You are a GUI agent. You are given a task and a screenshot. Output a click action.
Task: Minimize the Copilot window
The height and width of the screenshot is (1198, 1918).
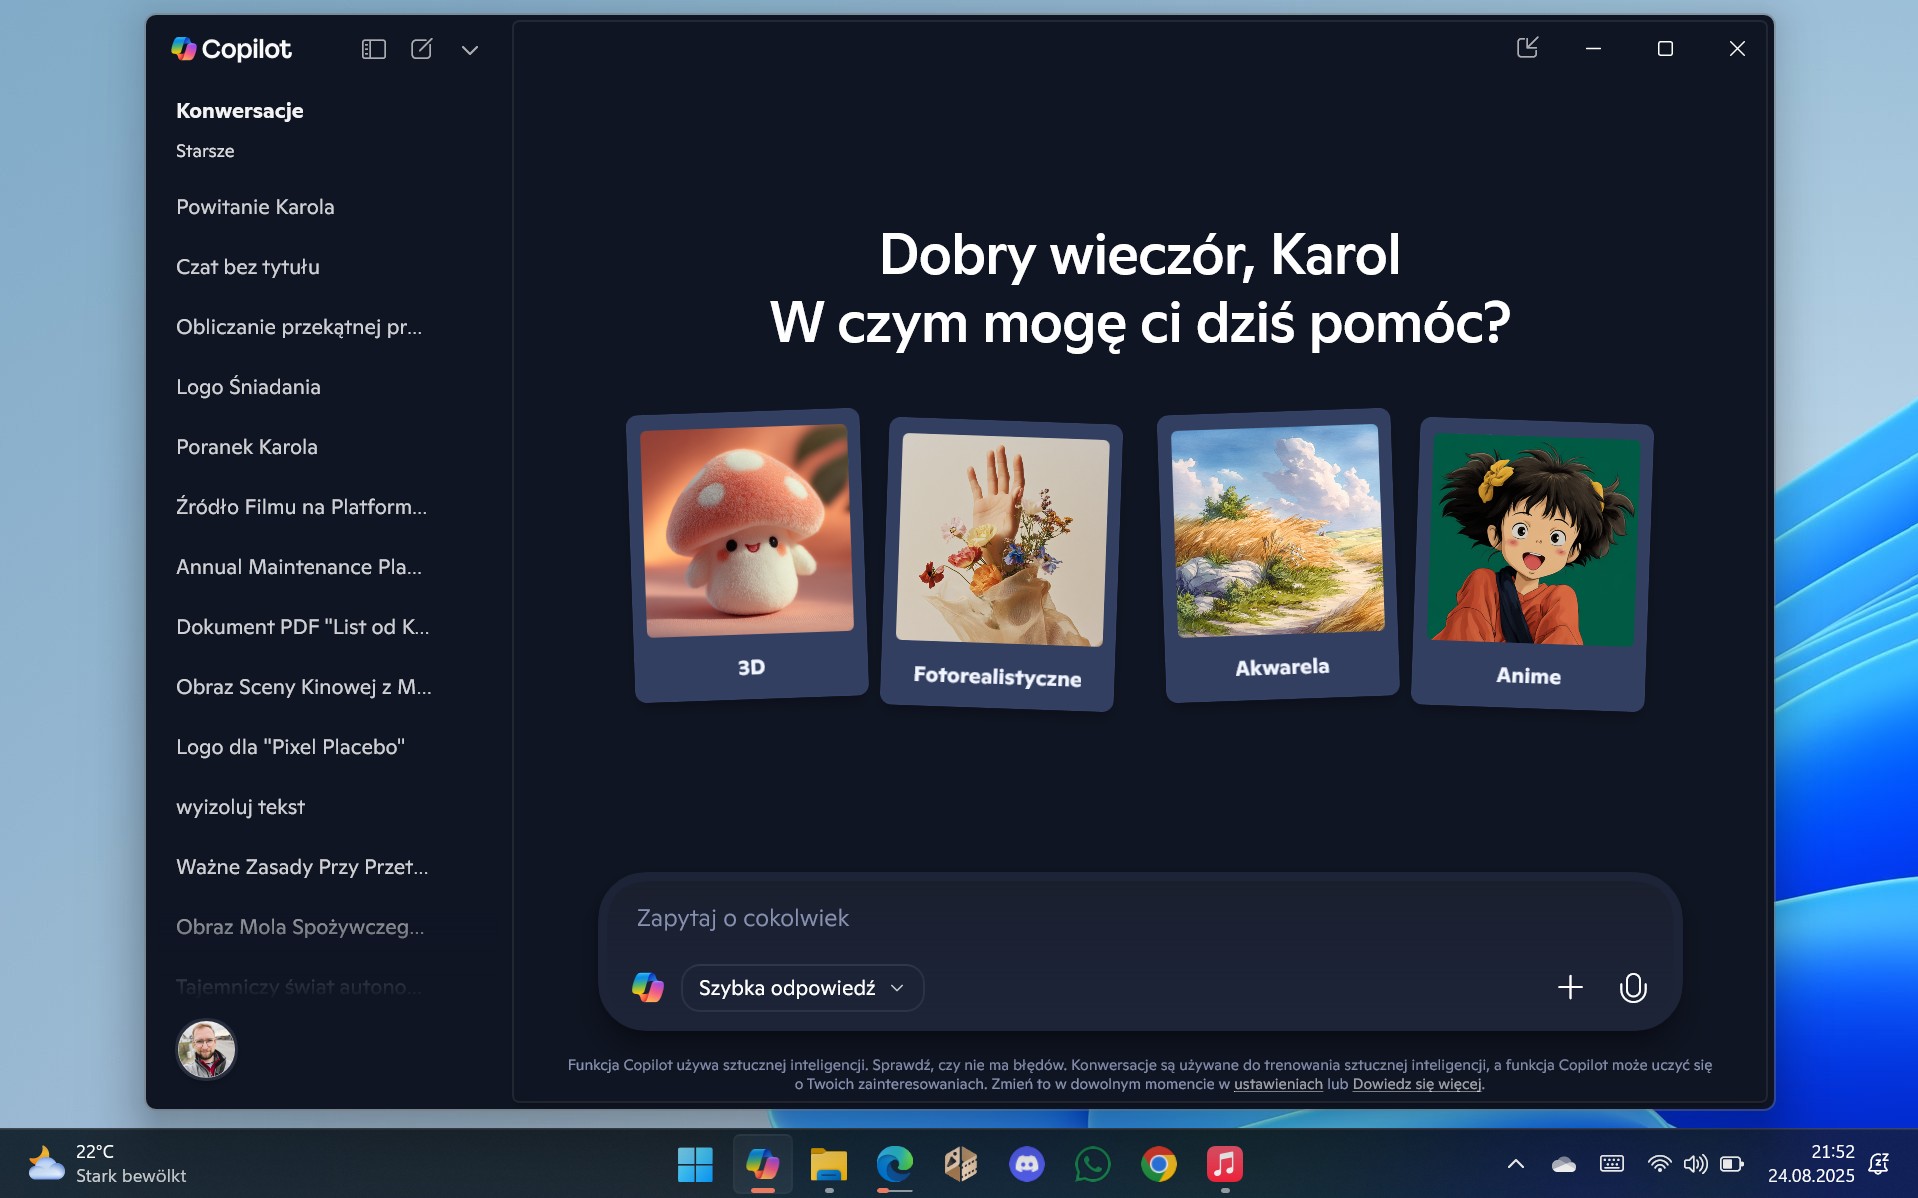point(1594,48)
